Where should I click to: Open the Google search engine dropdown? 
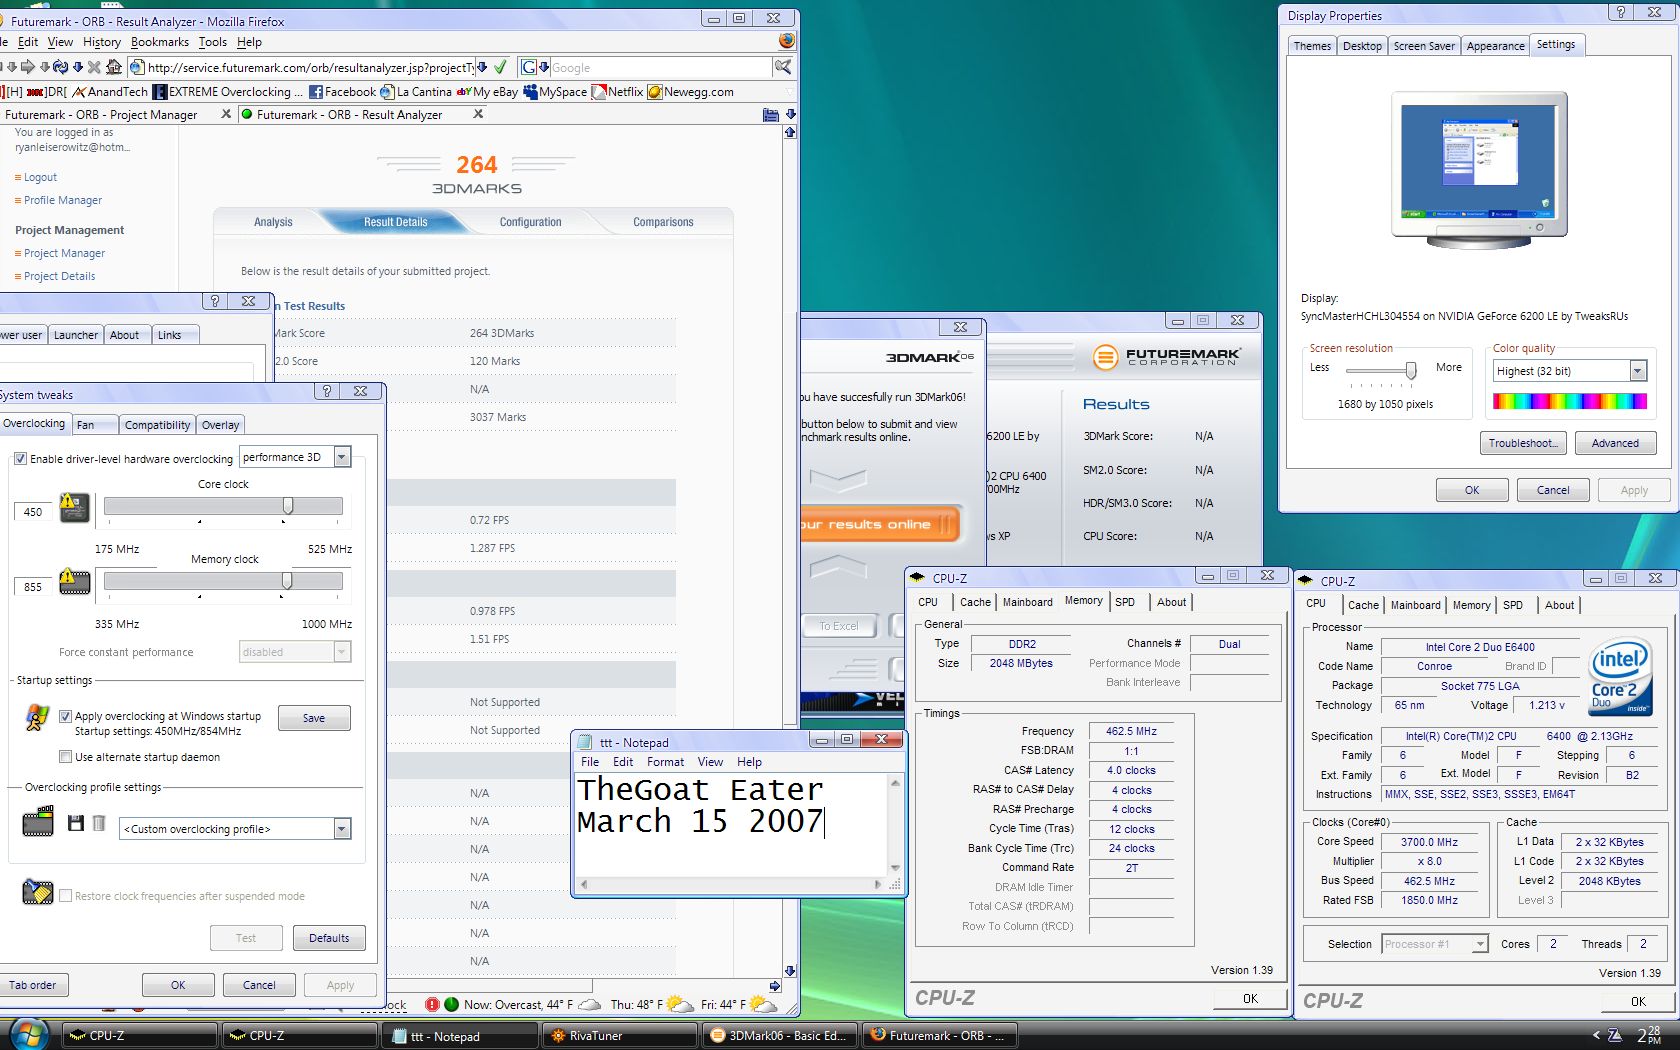(x=544, y=67)
